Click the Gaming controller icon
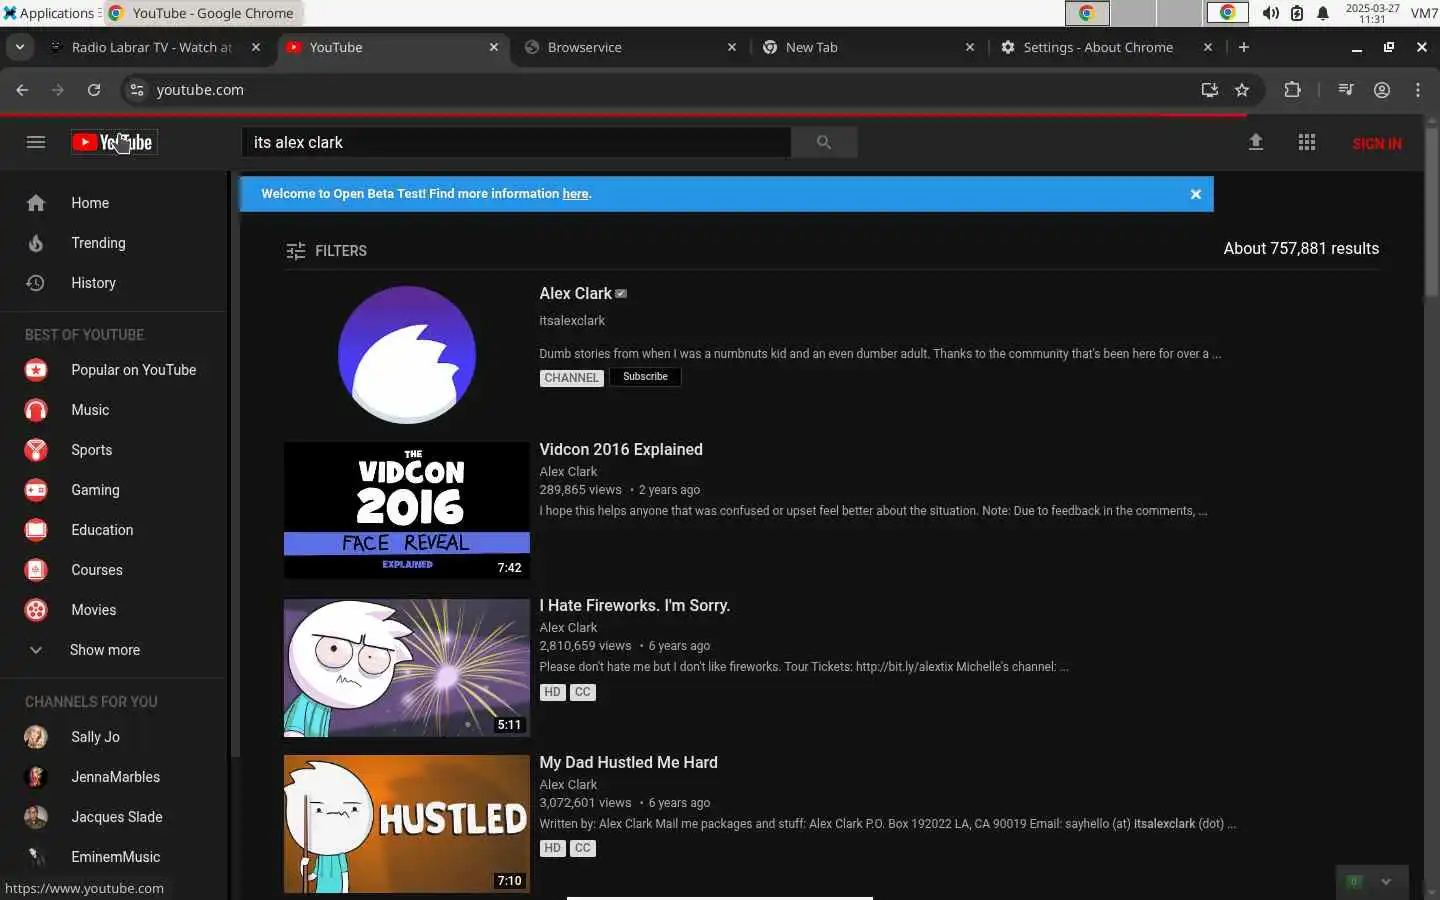This screenshot has width=1440, height=900. pos(36,490)
